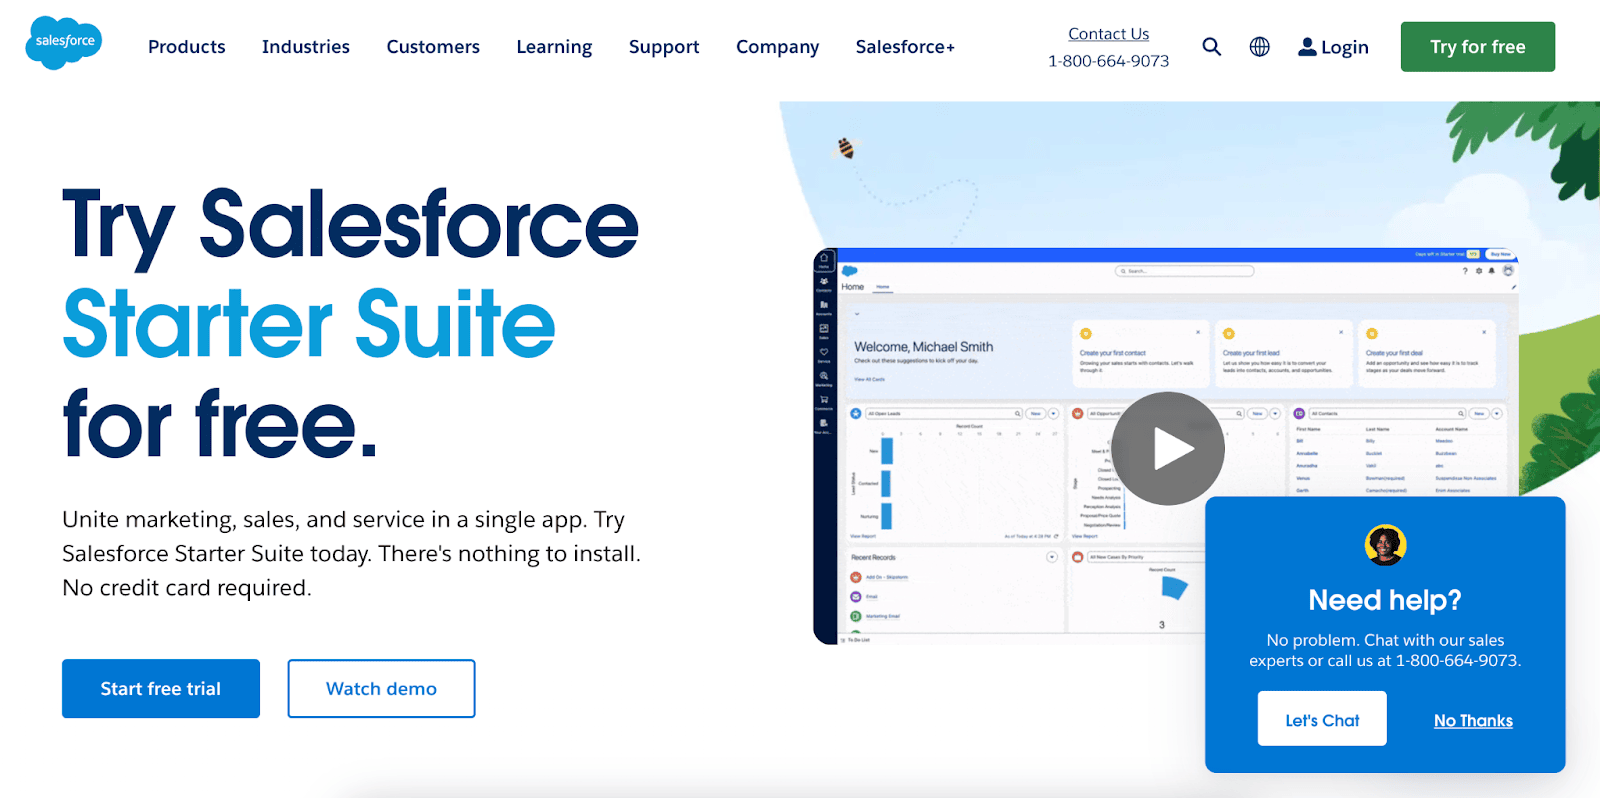Open the Customers menu

coord(433,47)
